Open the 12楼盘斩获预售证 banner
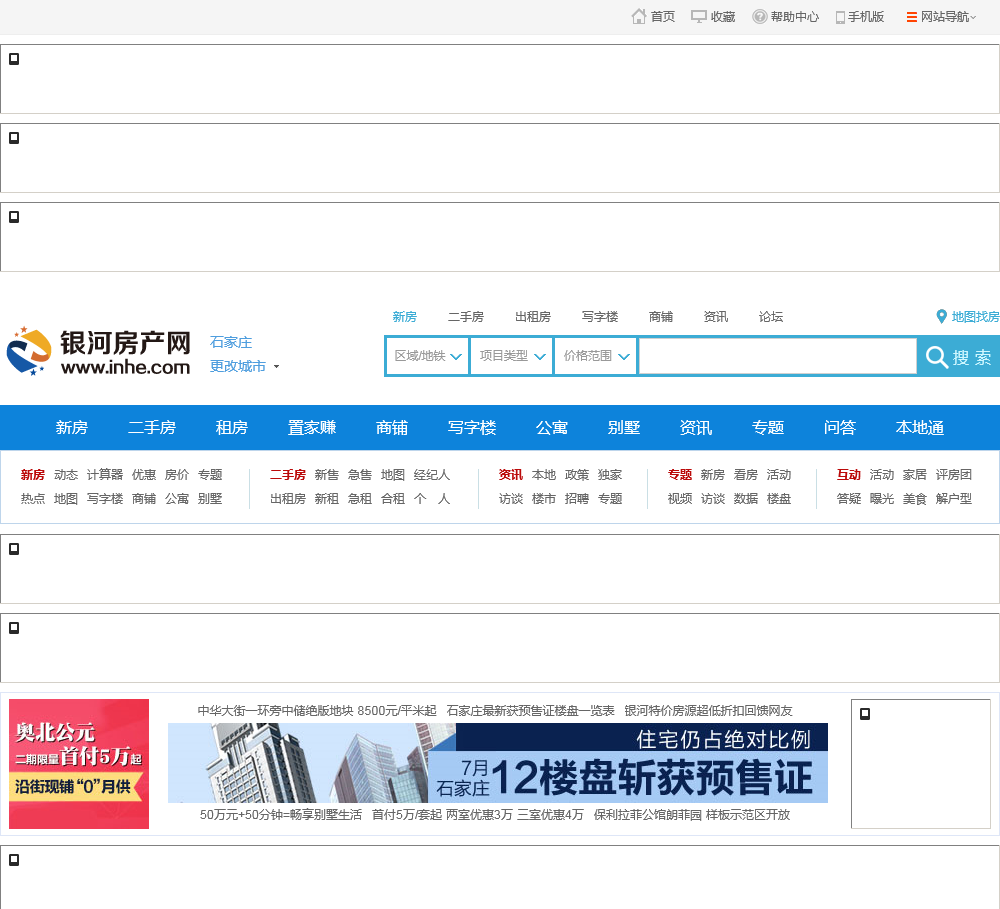 tap(497, 763)
